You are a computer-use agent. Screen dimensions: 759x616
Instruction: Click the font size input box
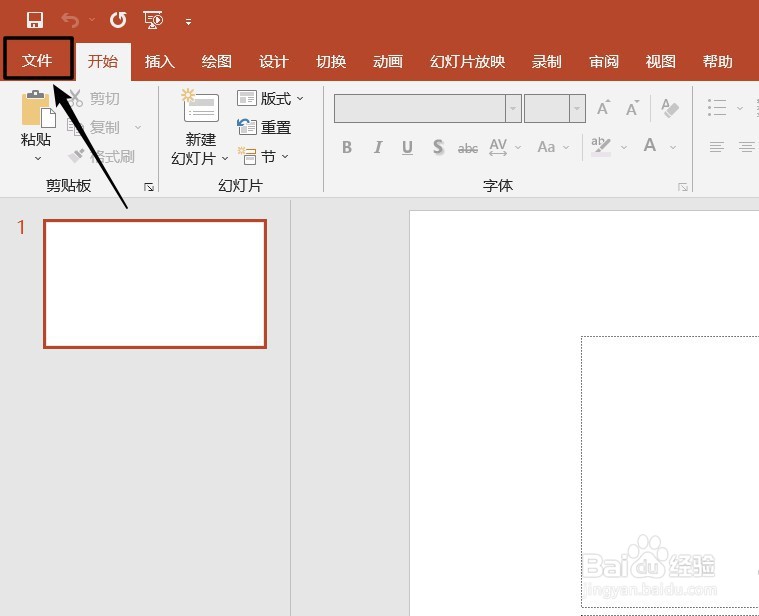(x=547, y=108)
